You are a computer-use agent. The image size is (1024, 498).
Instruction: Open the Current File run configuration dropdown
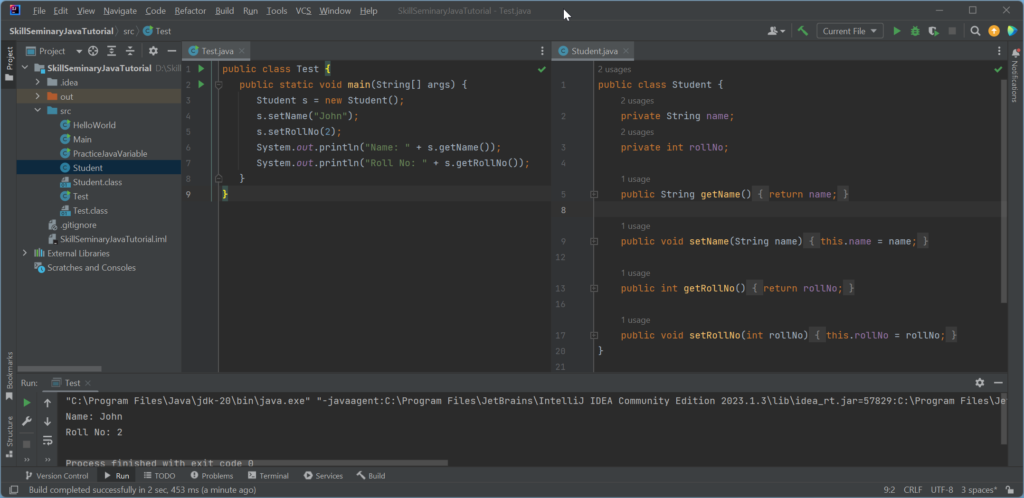[850, 31]
